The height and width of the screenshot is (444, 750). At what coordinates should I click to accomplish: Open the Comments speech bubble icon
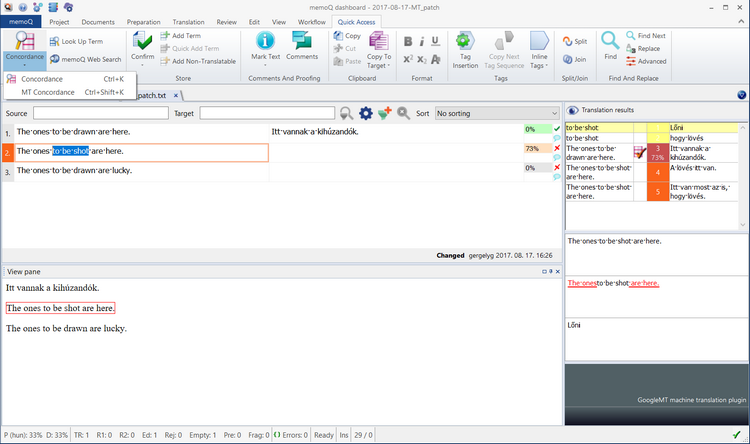point(303,41)
